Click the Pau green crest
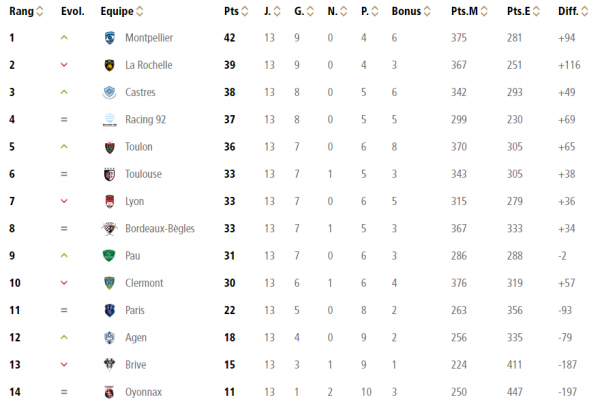The image size is (600, 404). tap(109, 256)
